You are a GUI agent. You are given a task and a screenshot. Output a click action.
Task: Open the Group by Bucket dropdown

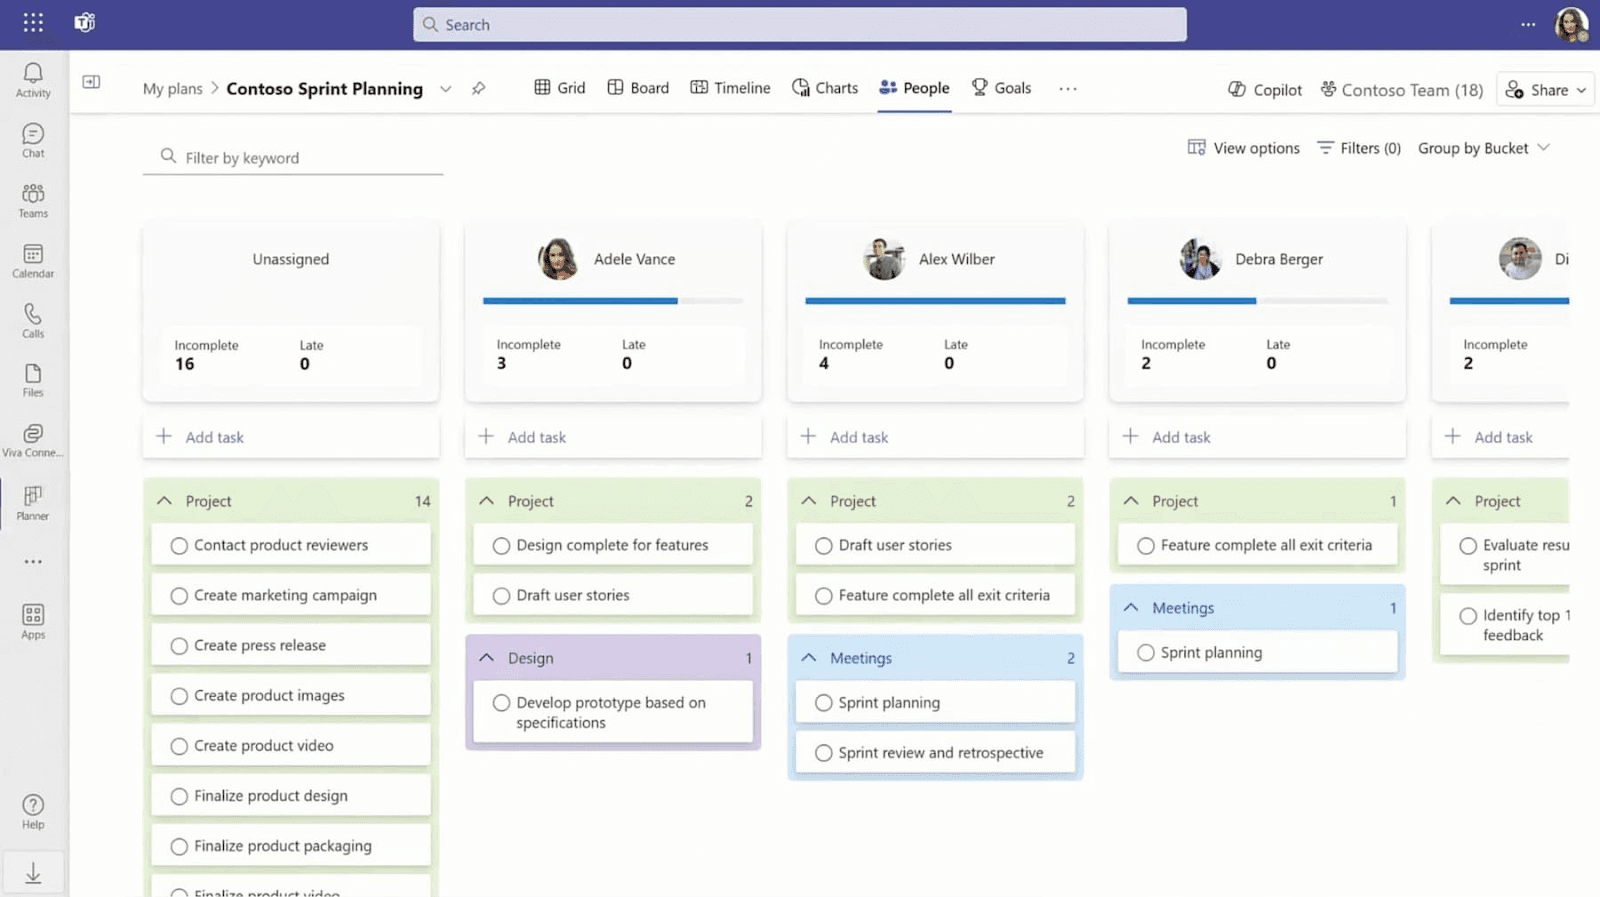(x=1484, y=148)
